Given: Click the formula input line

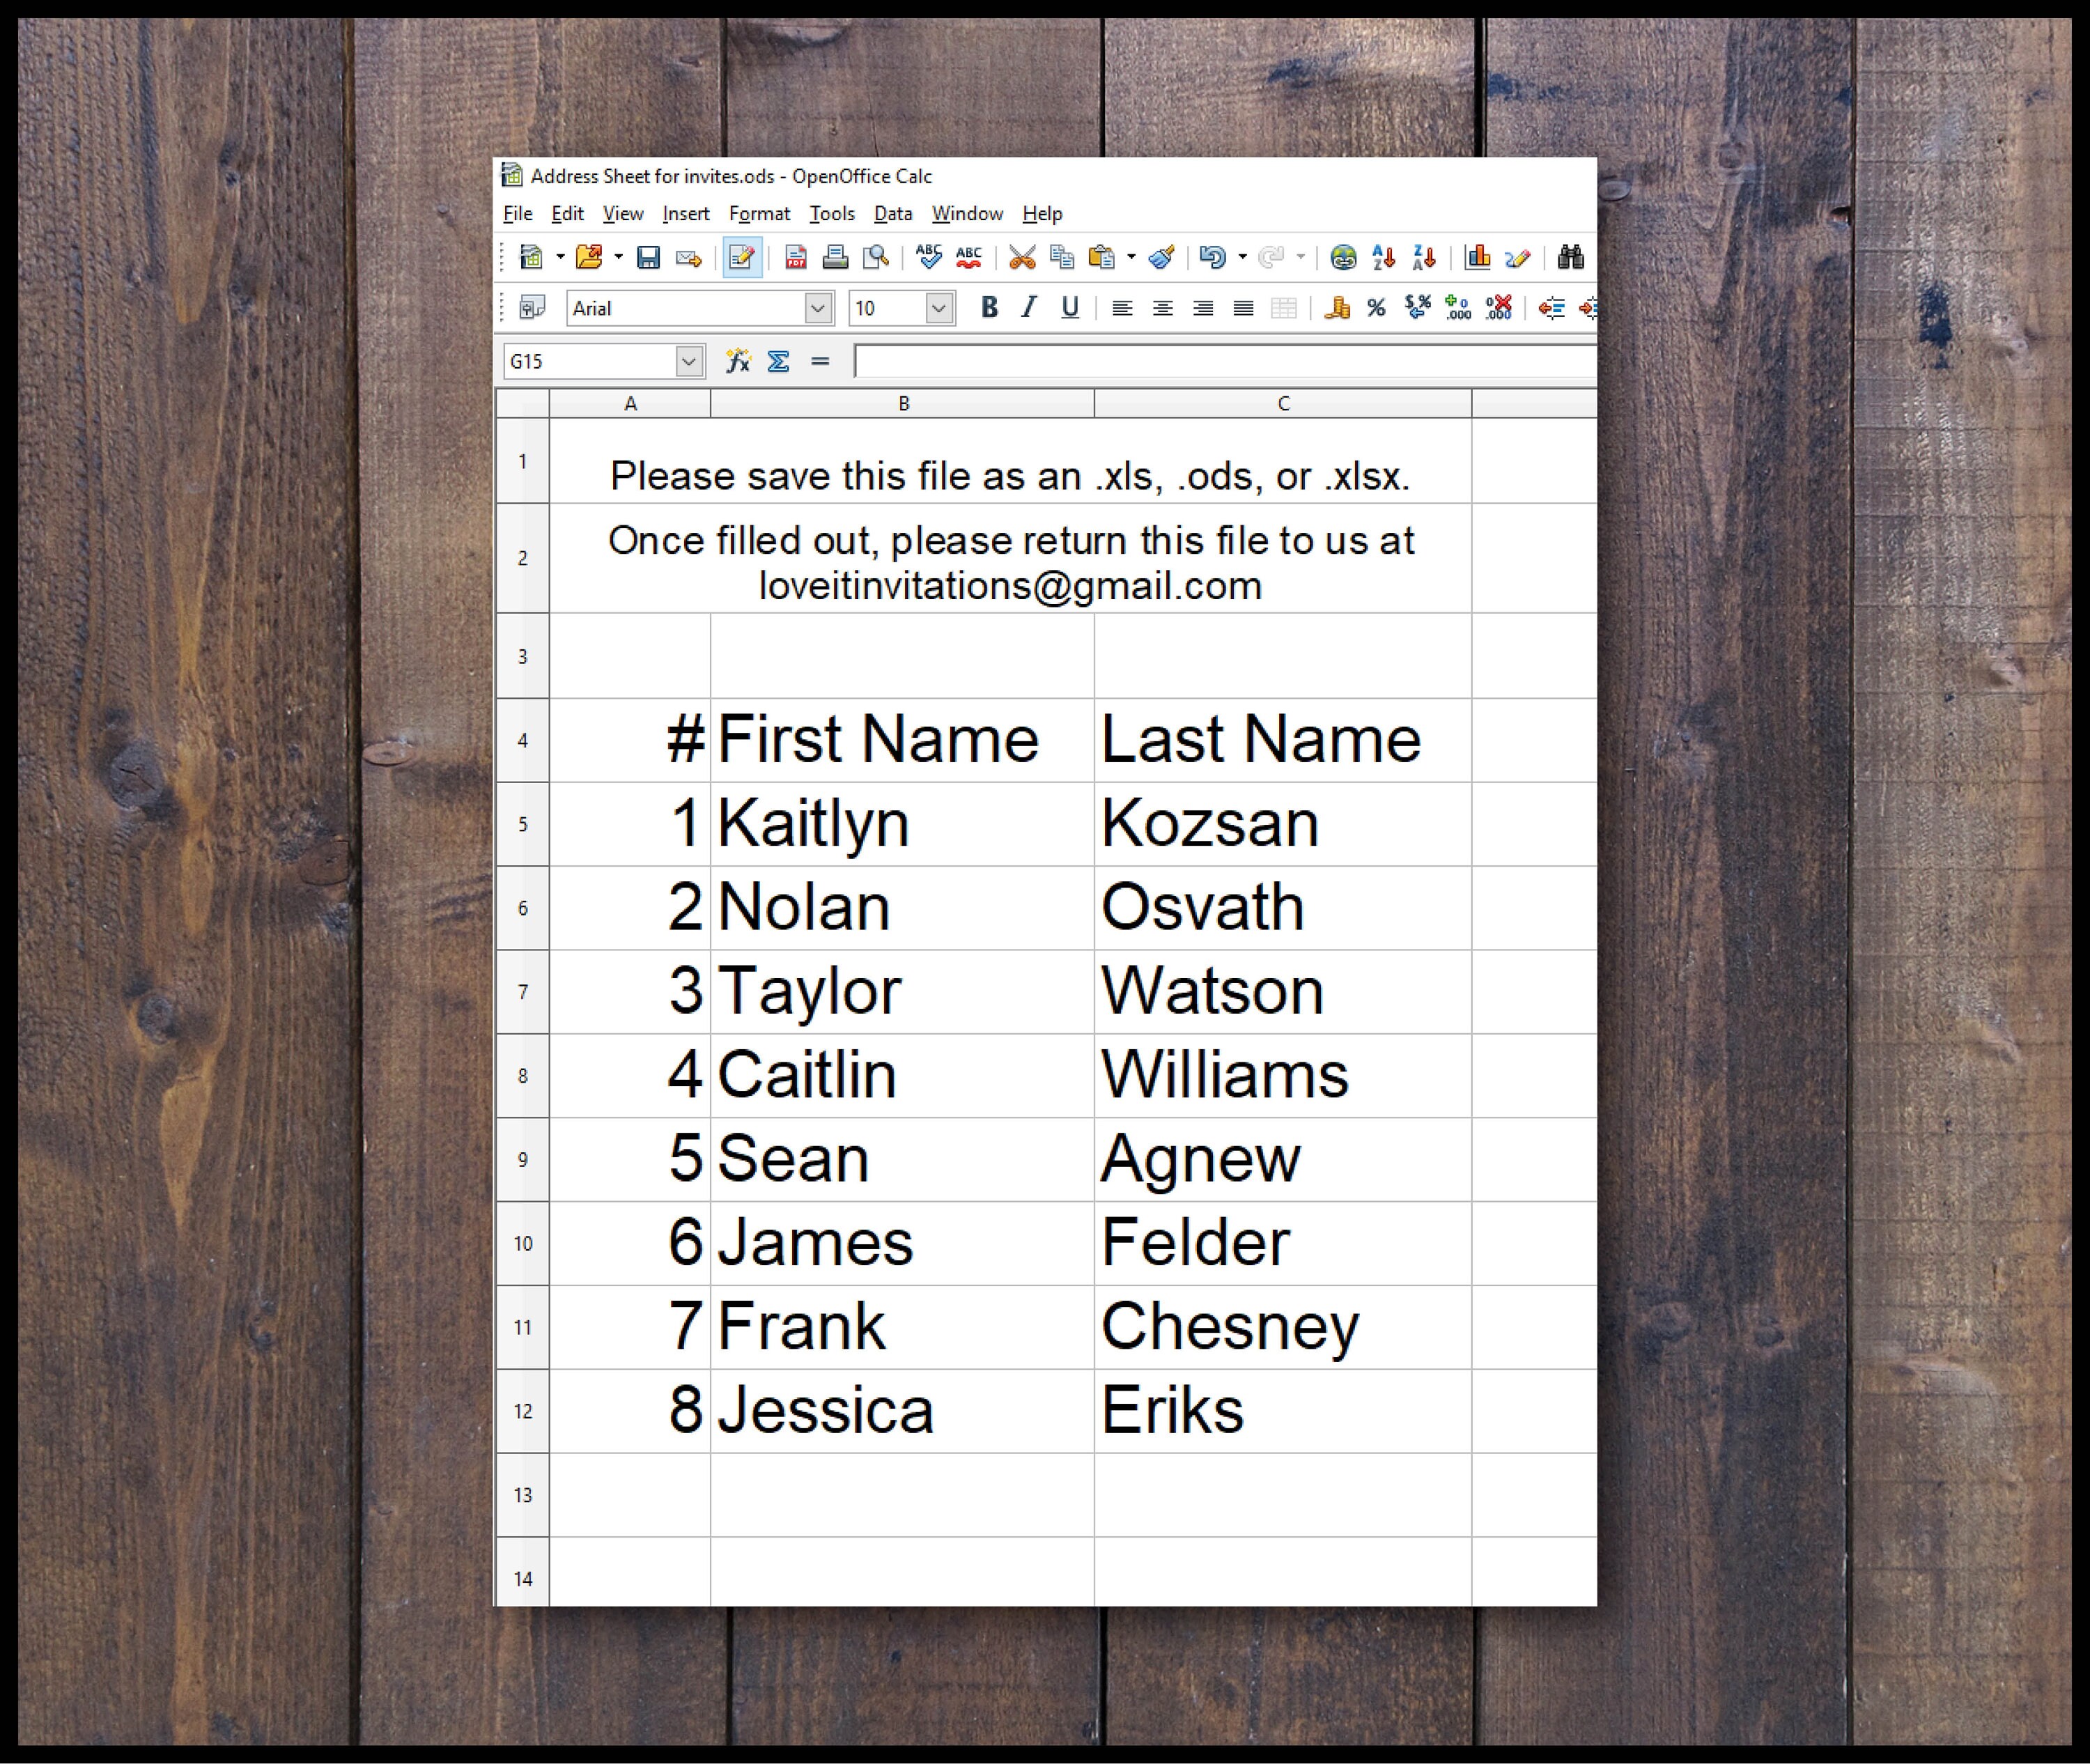Looking at the screenshot, I should [x=1225, y=361].
